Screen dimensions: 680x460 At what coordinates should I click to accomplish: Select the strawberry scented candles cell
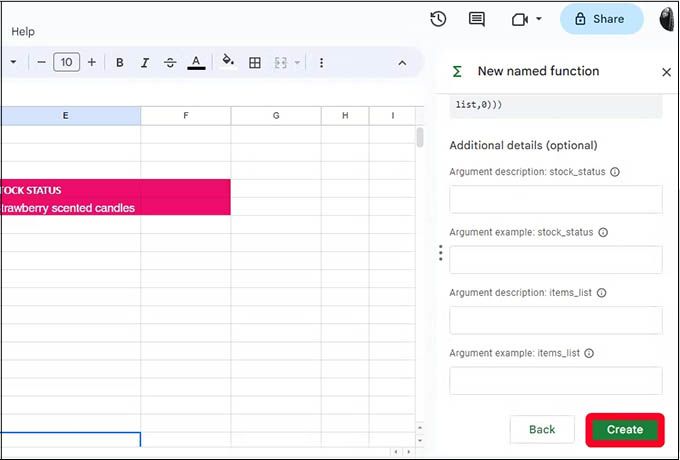(x=70, y=206)
